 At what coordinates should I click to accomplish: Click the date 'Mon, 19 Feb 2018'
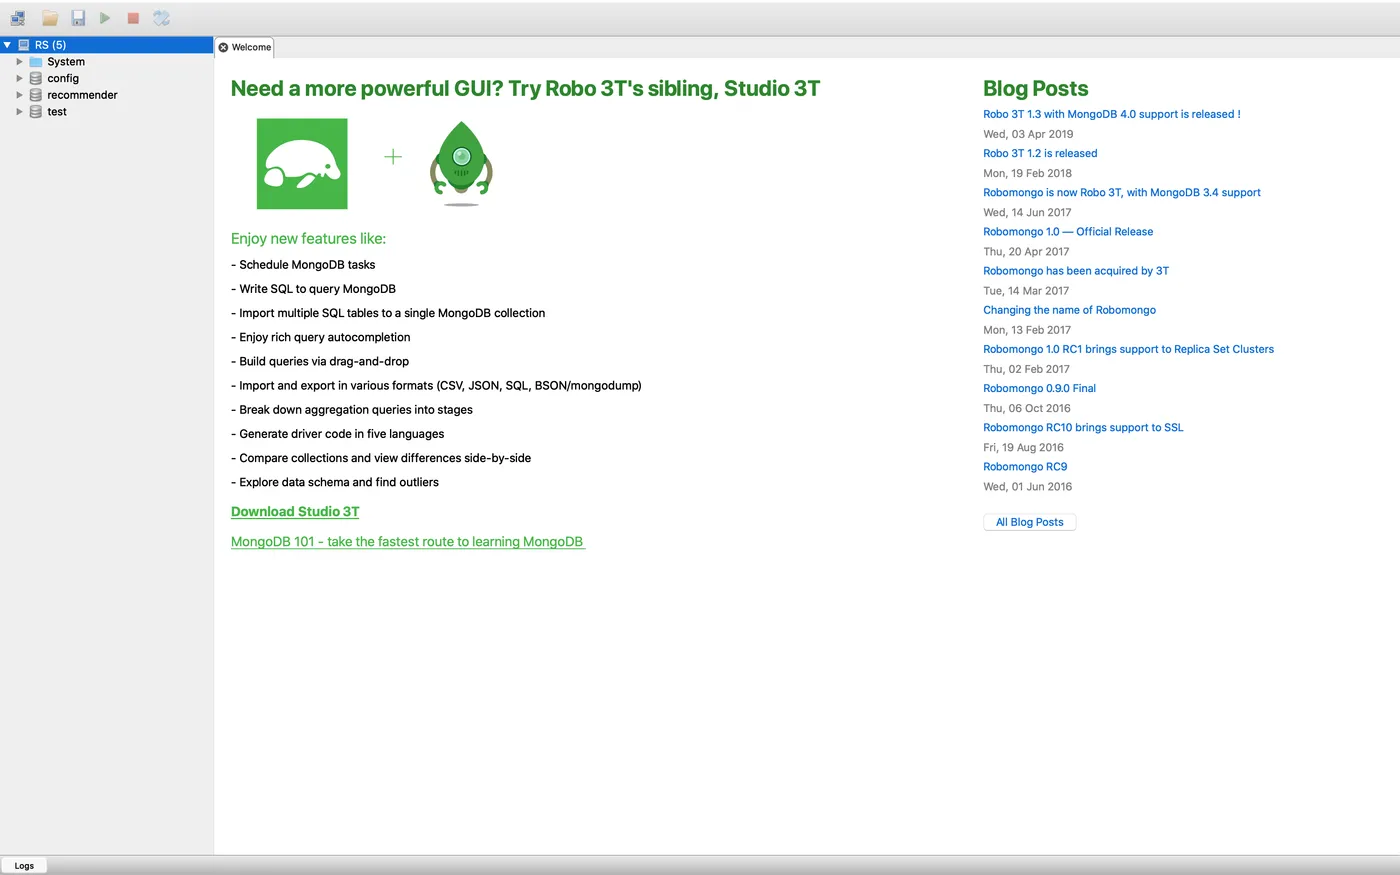click(1027, 173)
